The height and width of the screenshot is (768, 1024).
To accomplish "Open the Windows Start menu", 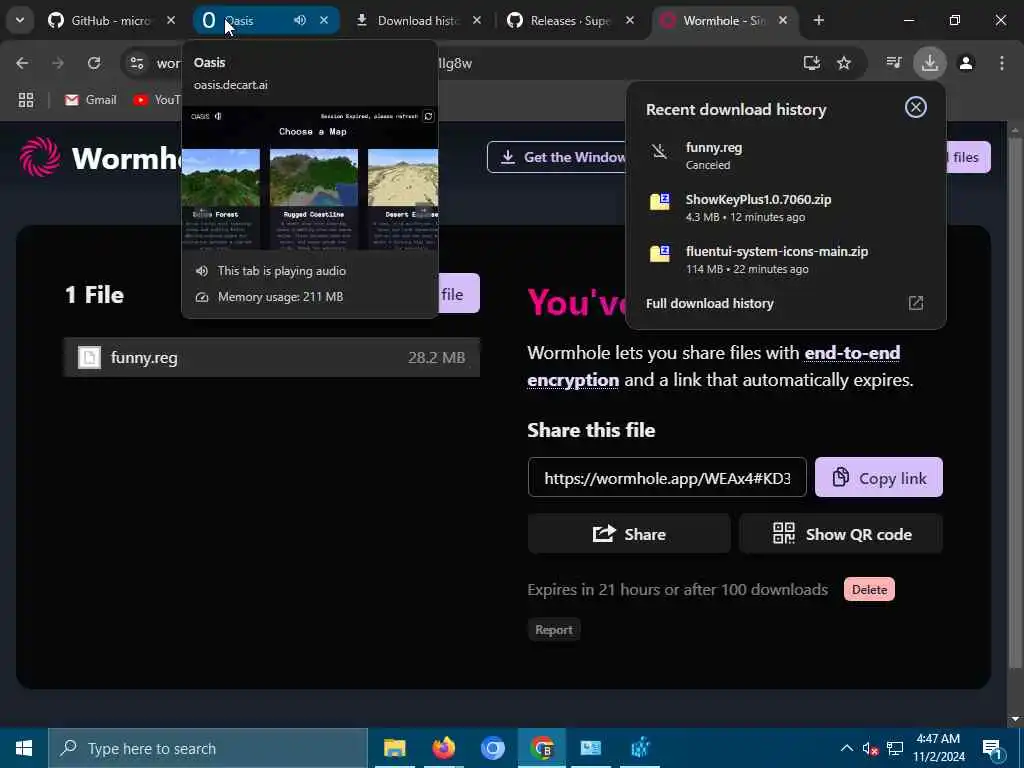I will 24,748.
